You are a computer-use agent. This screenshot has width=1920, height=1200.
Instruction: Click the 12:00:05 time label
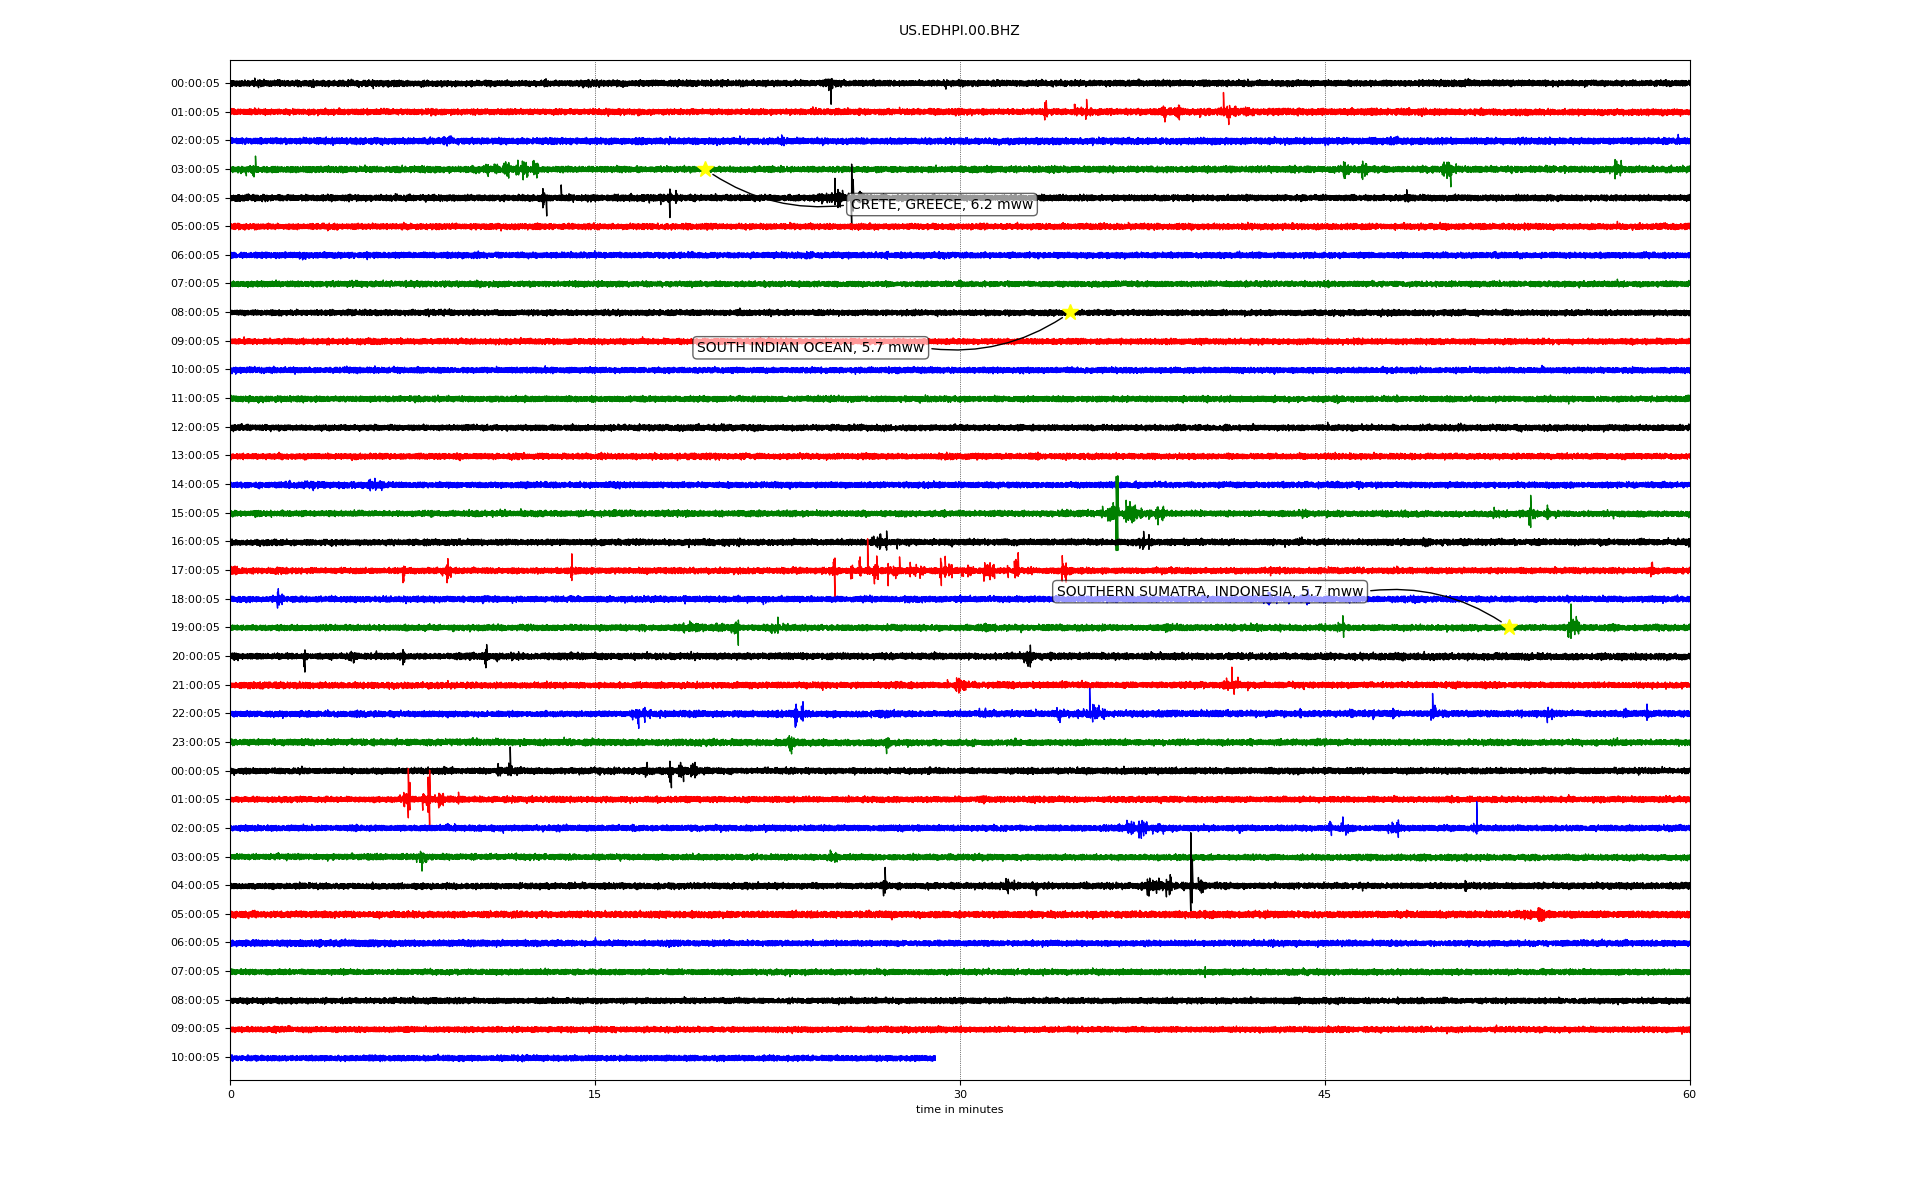tap(195, 428)
